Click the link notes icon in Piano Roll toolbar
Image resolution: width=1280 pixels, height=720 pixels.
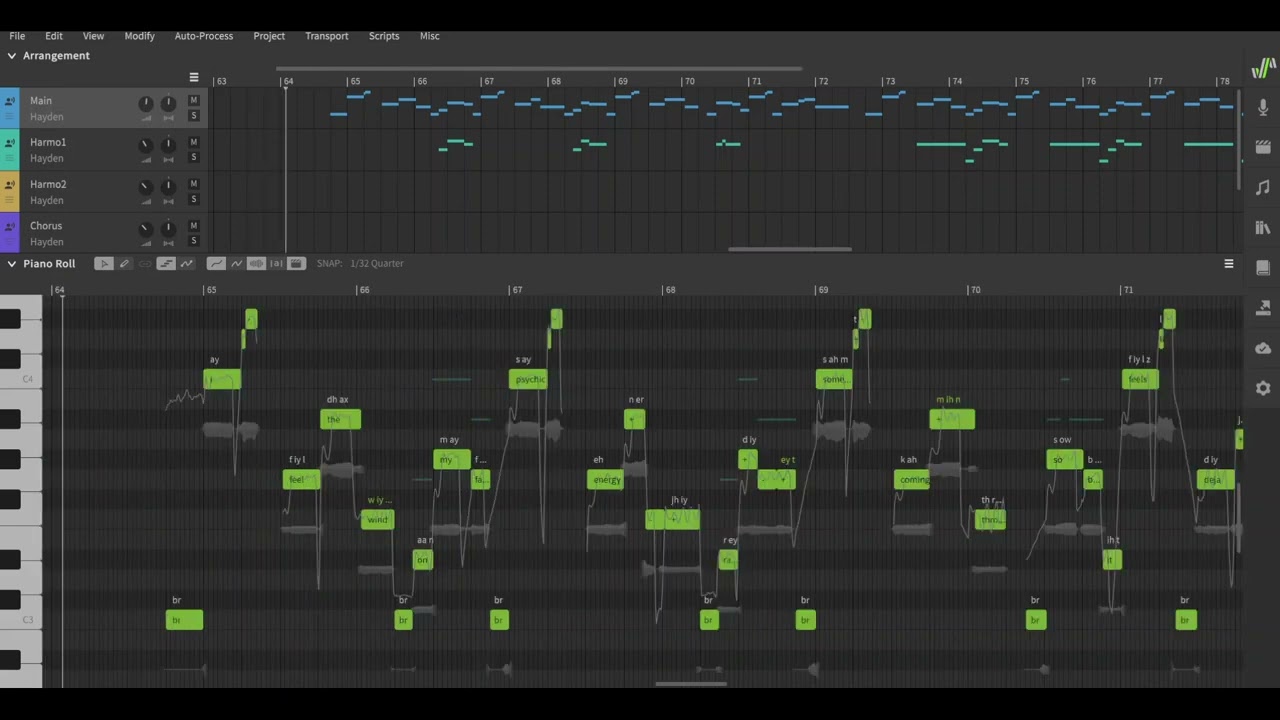[x=145, y=263]
